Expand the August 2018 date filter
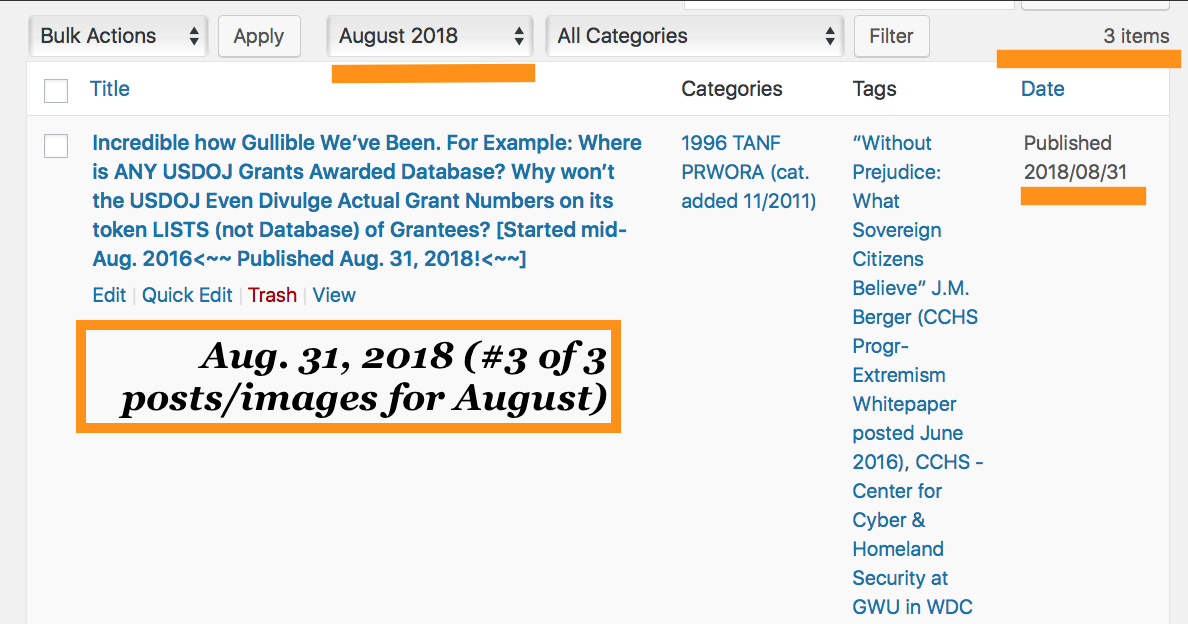1188x624 pixels. pyautogui.click(x=431, y=36)
